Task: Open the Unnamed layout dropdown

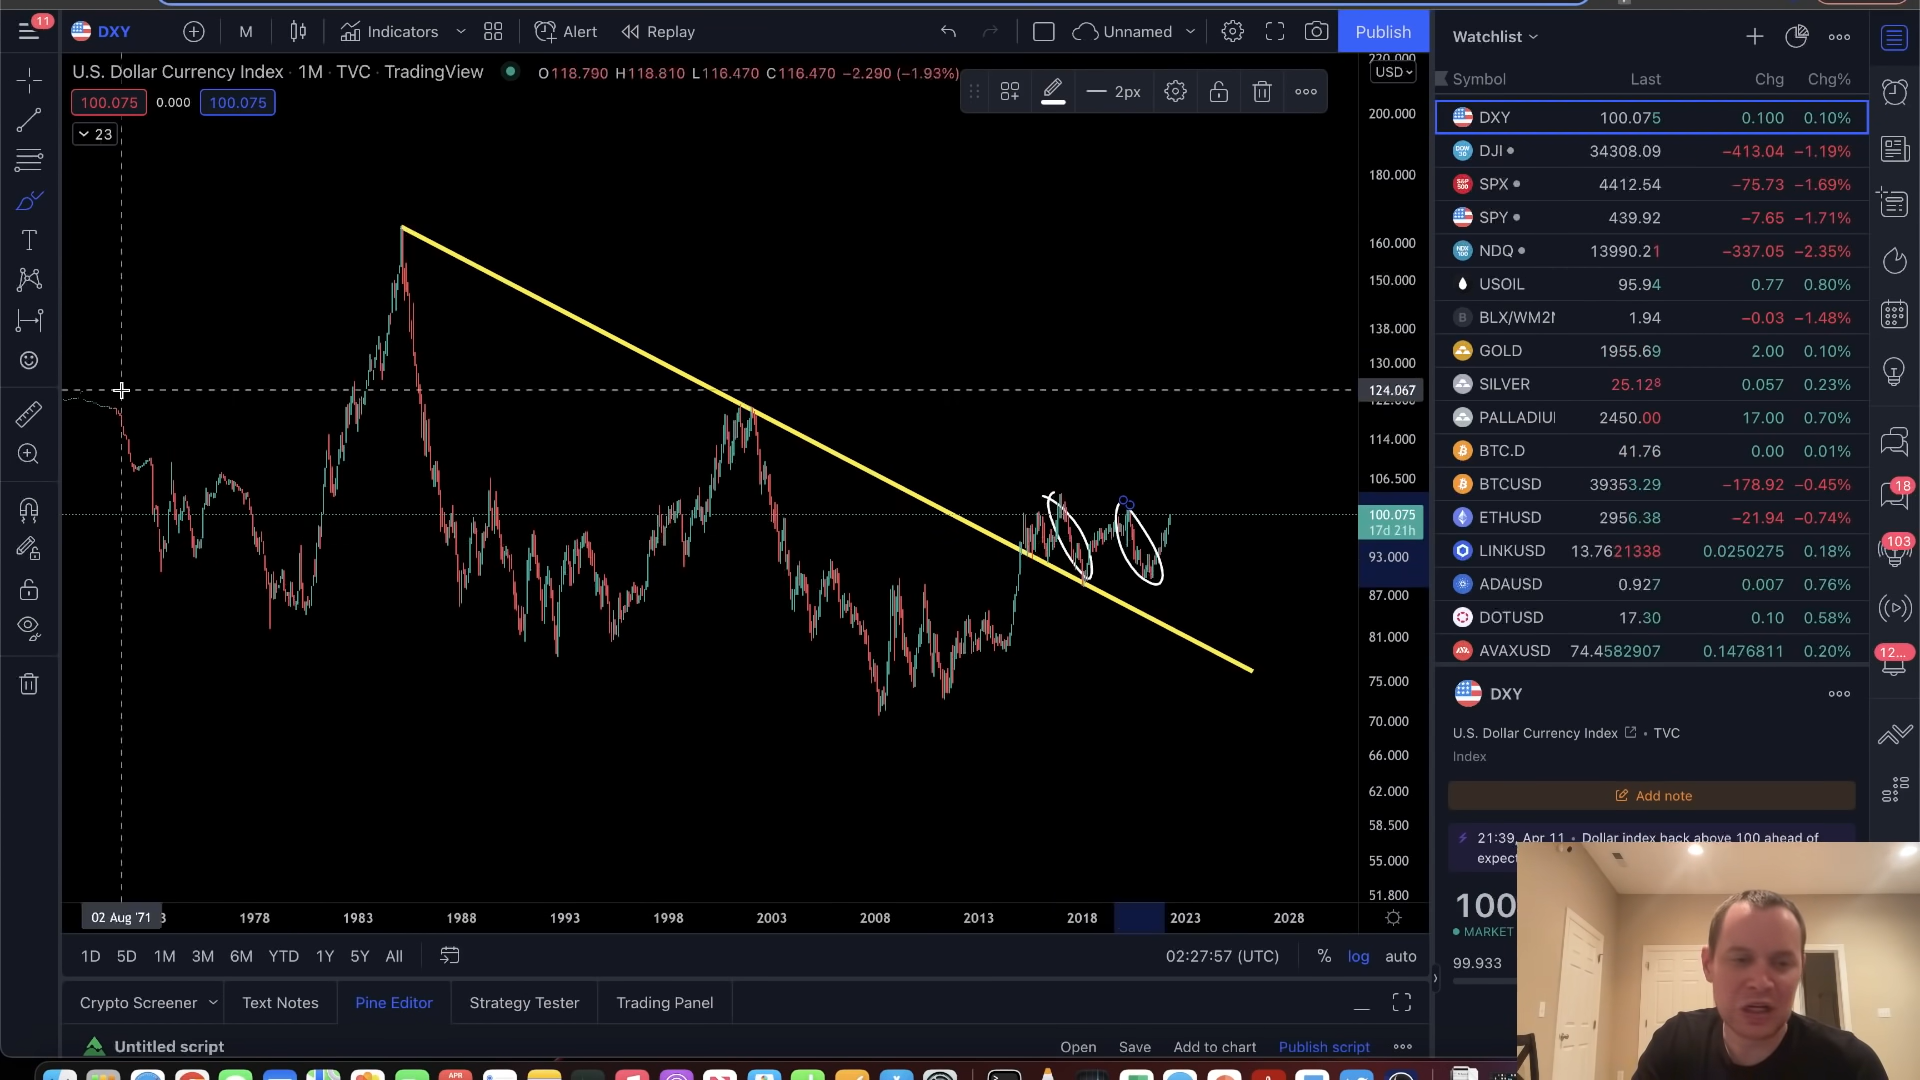Action: [x=1134, y=32]
